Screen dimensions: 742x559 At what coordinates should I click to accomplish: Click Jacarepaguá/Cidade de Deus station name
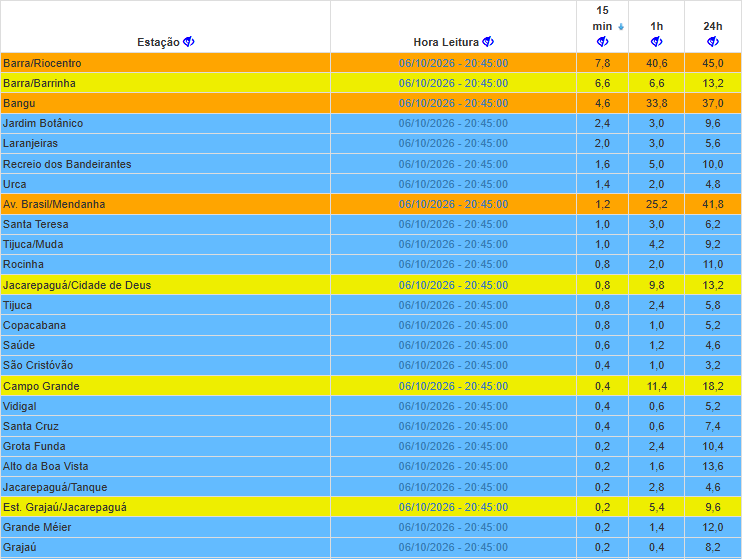(x=77, y=285)
